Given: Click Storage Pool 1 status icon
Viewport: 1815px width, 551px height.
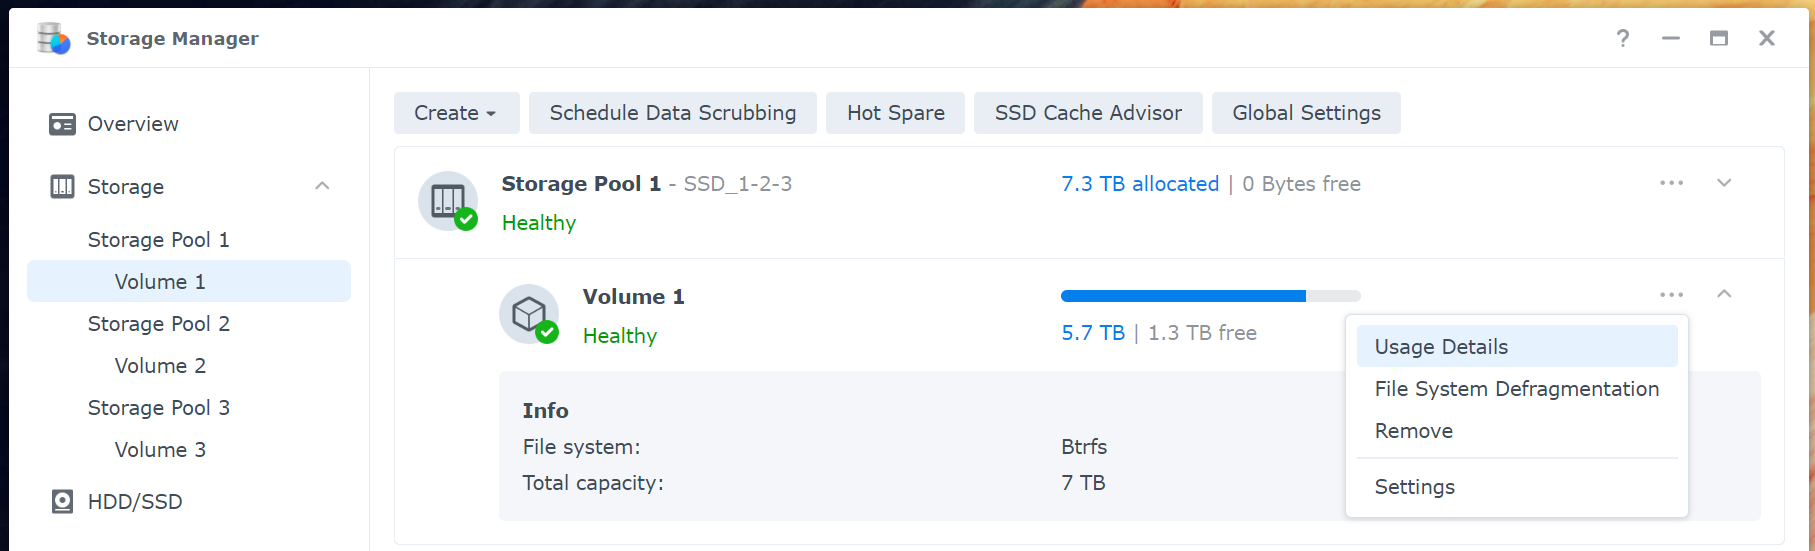Looking at the screenshot, I should pos(448,201).
